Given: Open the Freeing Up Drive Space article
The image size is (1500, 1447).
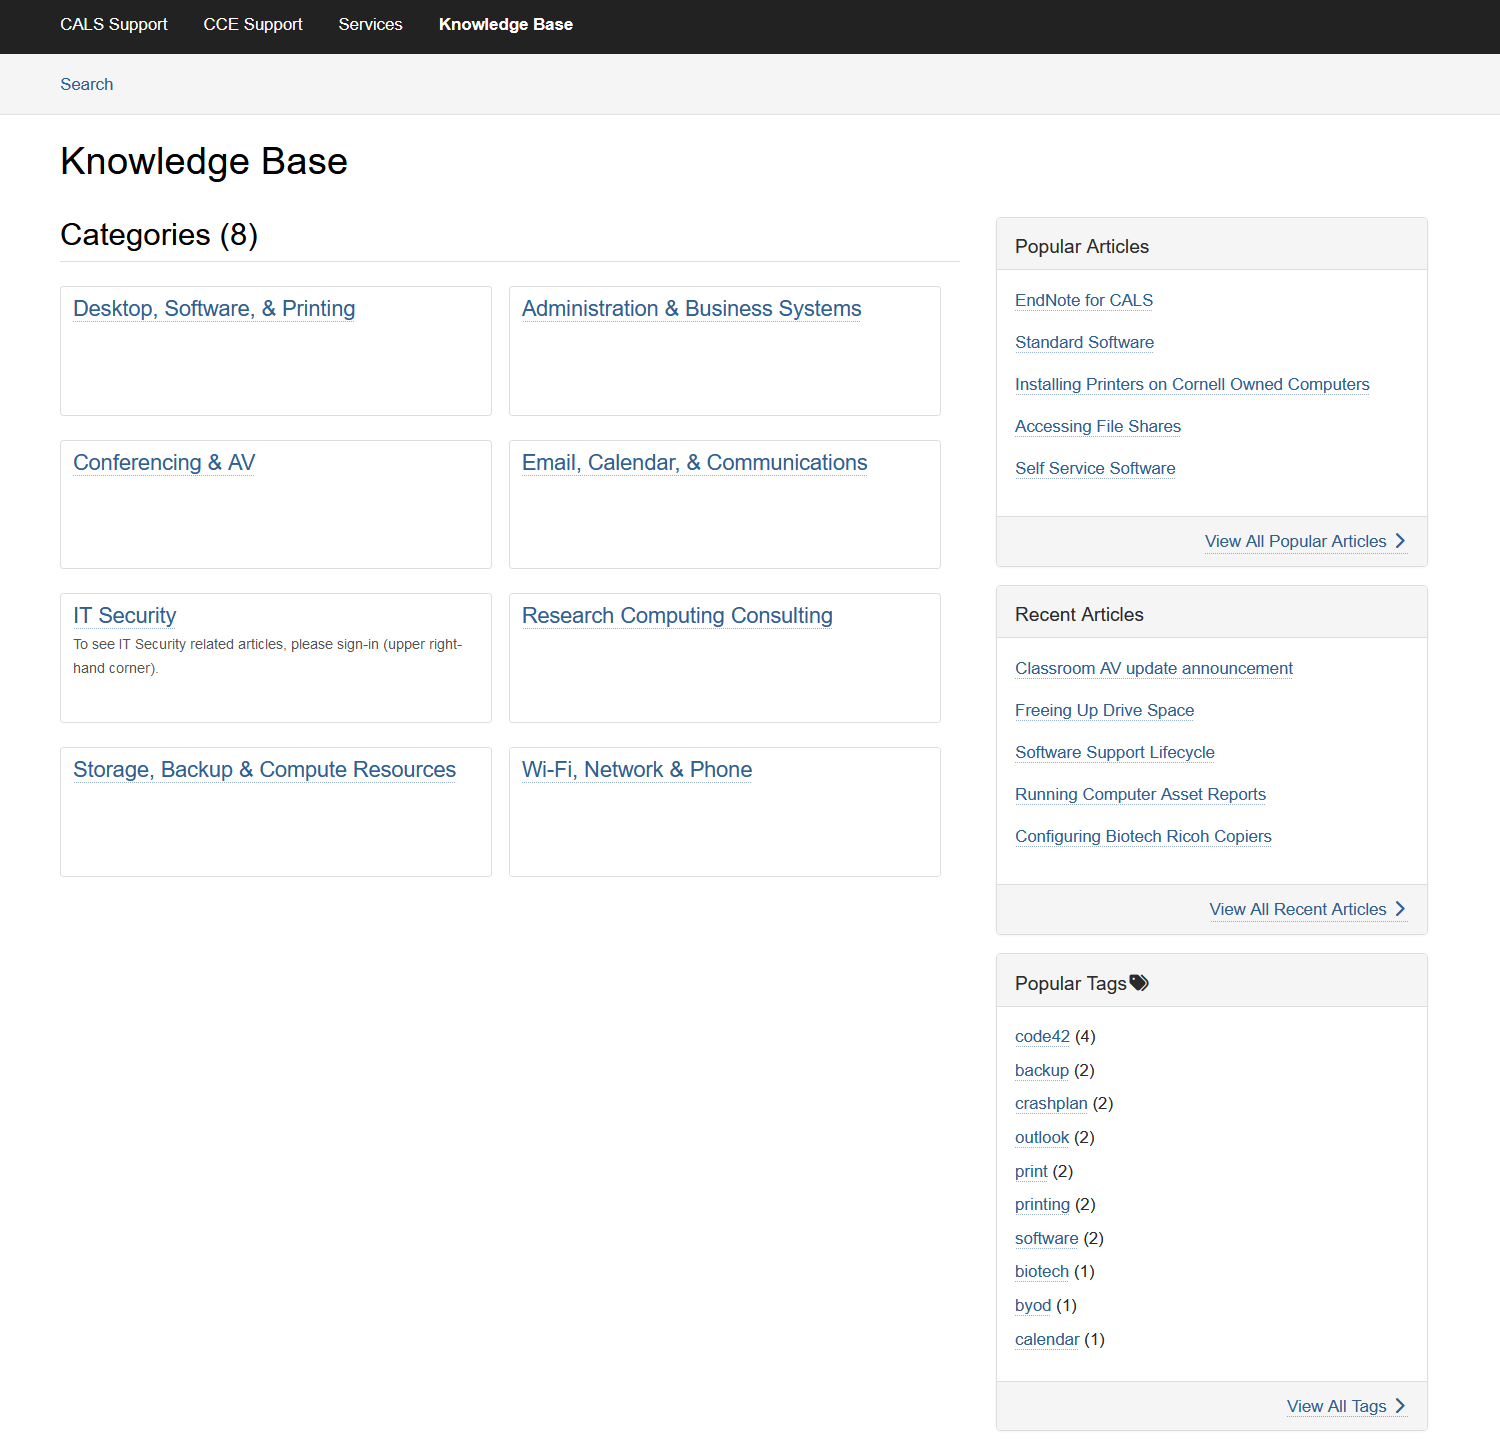Looking at the screenshot, I should (1104, 710).
